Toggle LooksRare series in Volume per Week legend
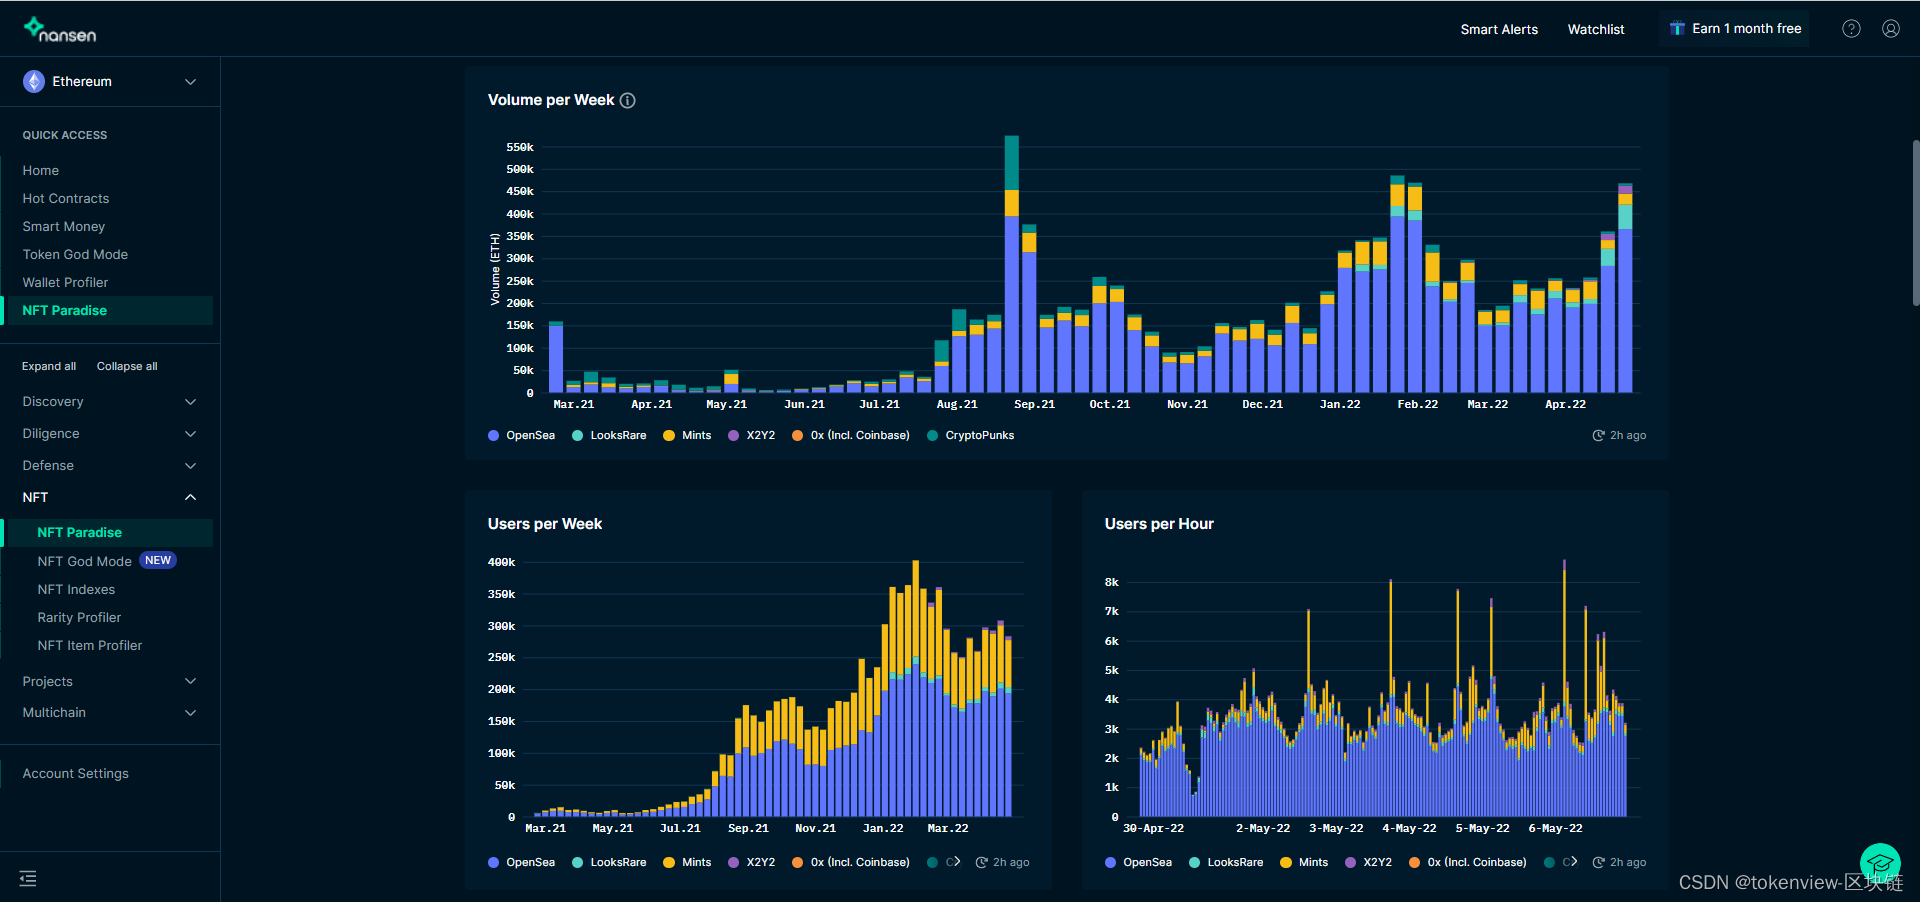Image resolution: width=1920 pixels, height=902 pixels. (609, 436)
